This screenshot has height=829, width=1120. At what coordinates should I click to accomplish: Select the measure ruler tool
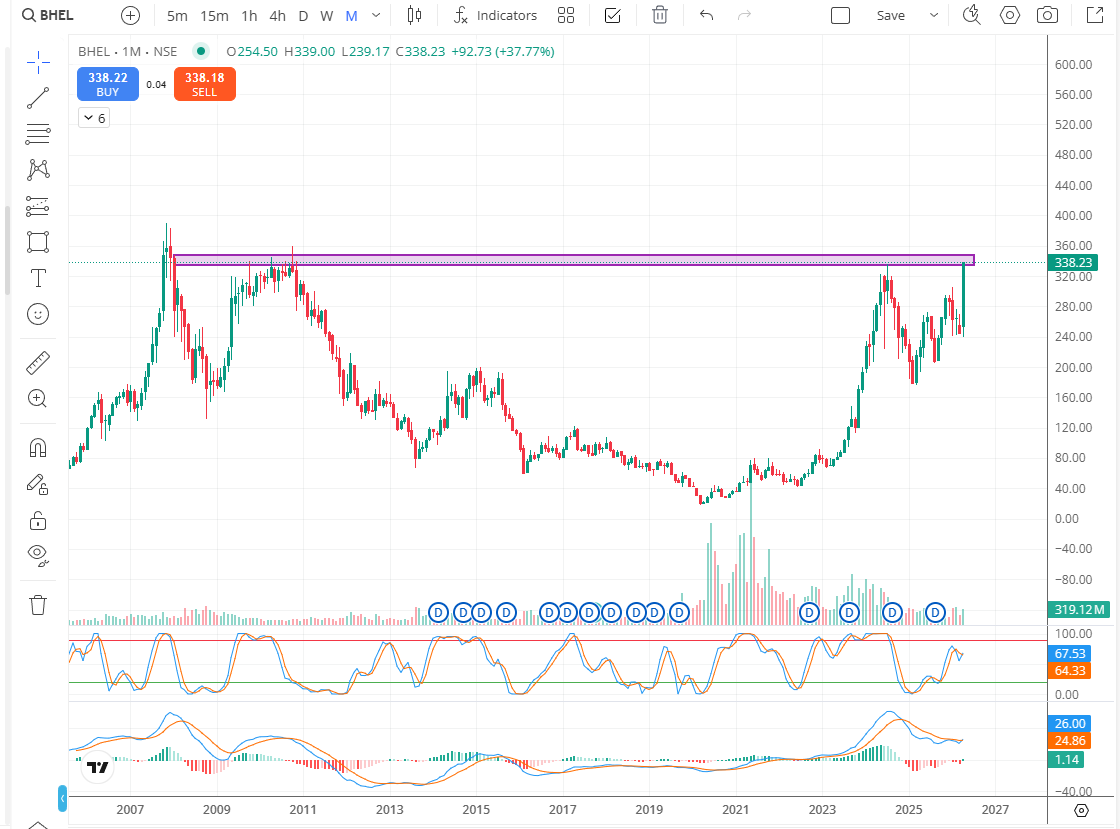pos(38,362)
